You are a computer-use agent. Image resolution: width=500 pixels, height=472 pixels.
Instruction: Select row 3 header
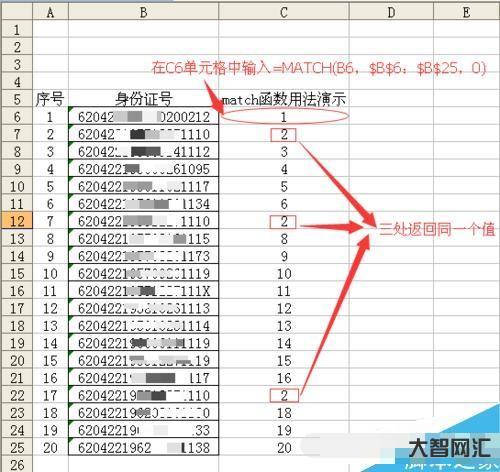(x=17, y=64)
